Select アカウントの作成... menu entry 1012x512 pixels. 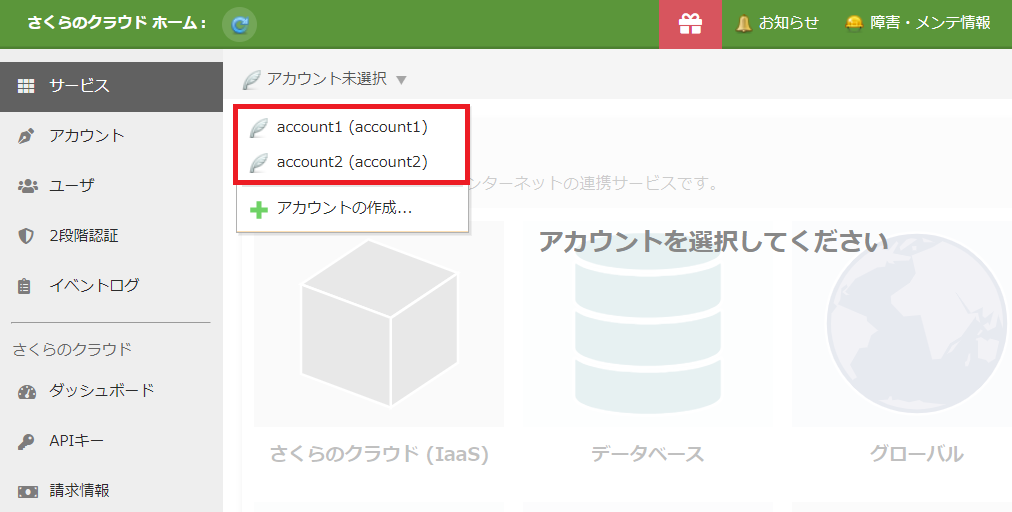[x=344, y=209]
